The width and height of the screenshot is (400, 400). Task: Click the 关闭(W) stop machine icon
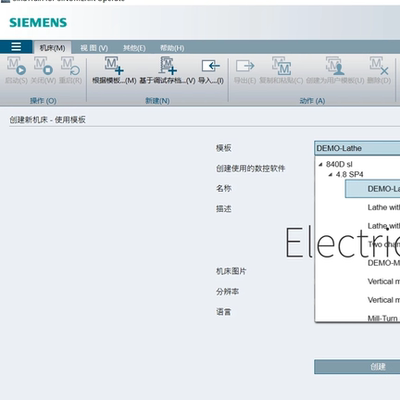click(x=43, y=66)
